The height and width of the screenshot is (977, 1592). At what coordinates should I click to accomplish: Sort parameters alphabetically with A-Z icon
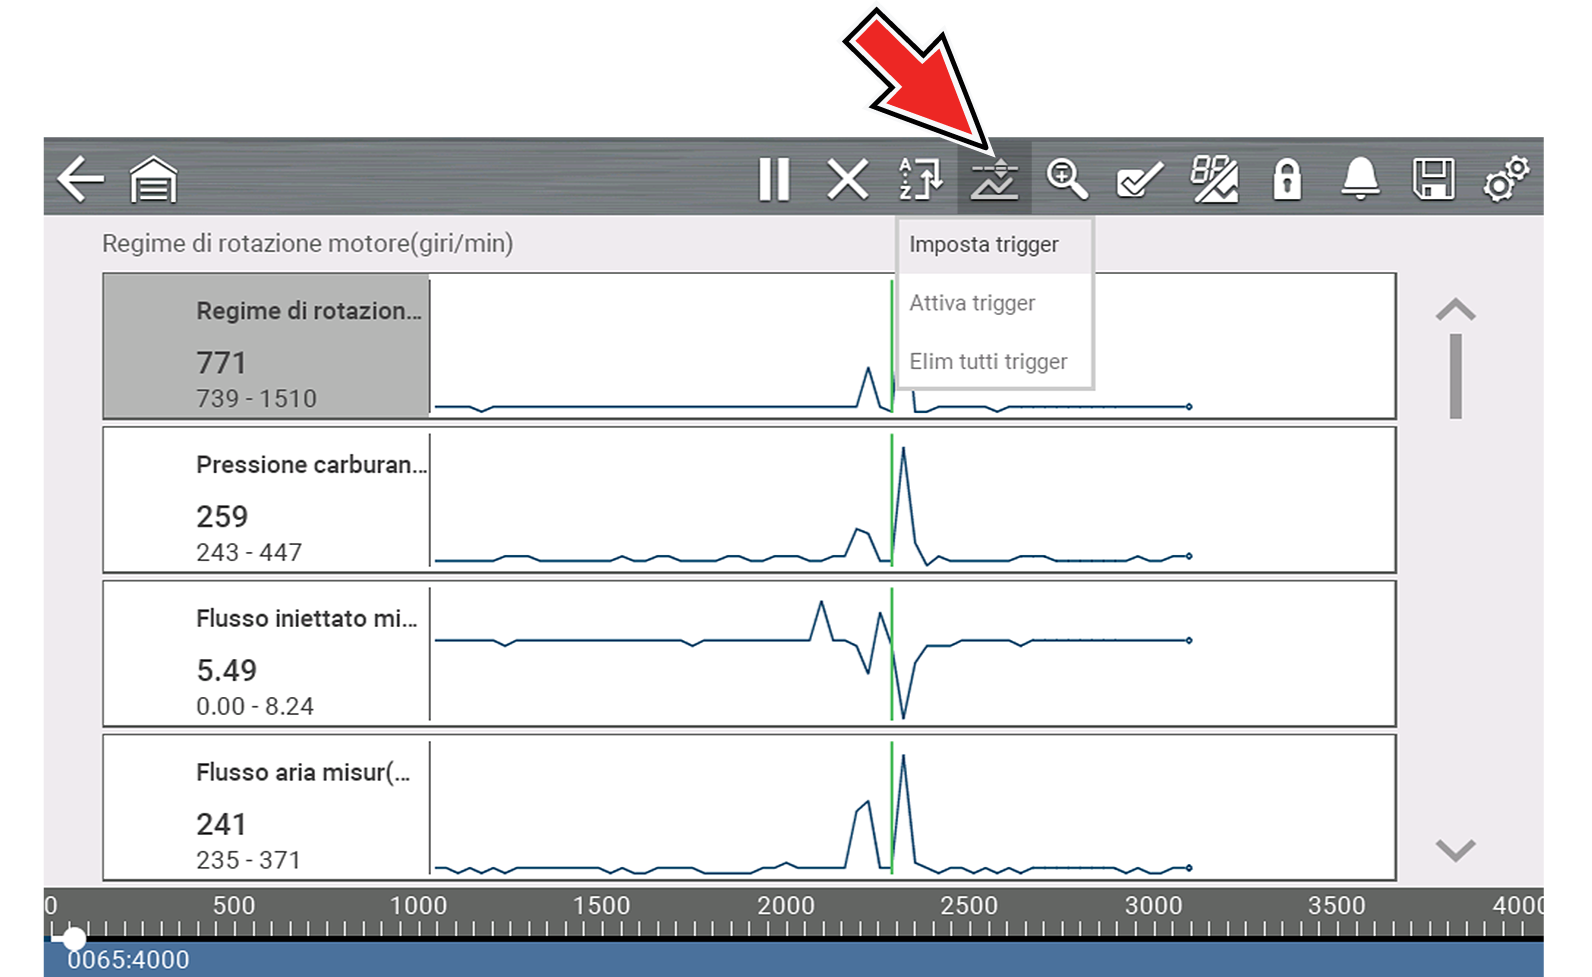point(920,180)
